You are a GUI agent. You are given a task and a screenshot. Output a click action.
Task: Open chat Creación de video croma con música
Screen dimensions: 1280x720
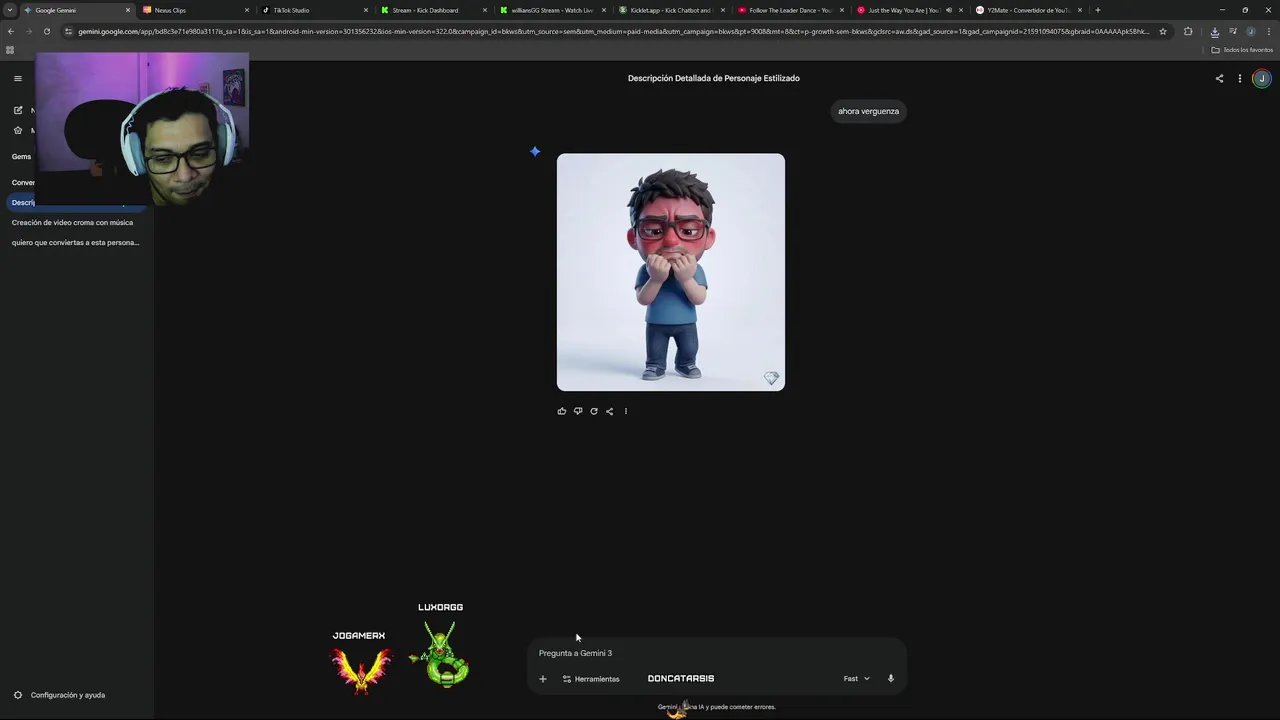pyautogui.click(x=72, y=222)
